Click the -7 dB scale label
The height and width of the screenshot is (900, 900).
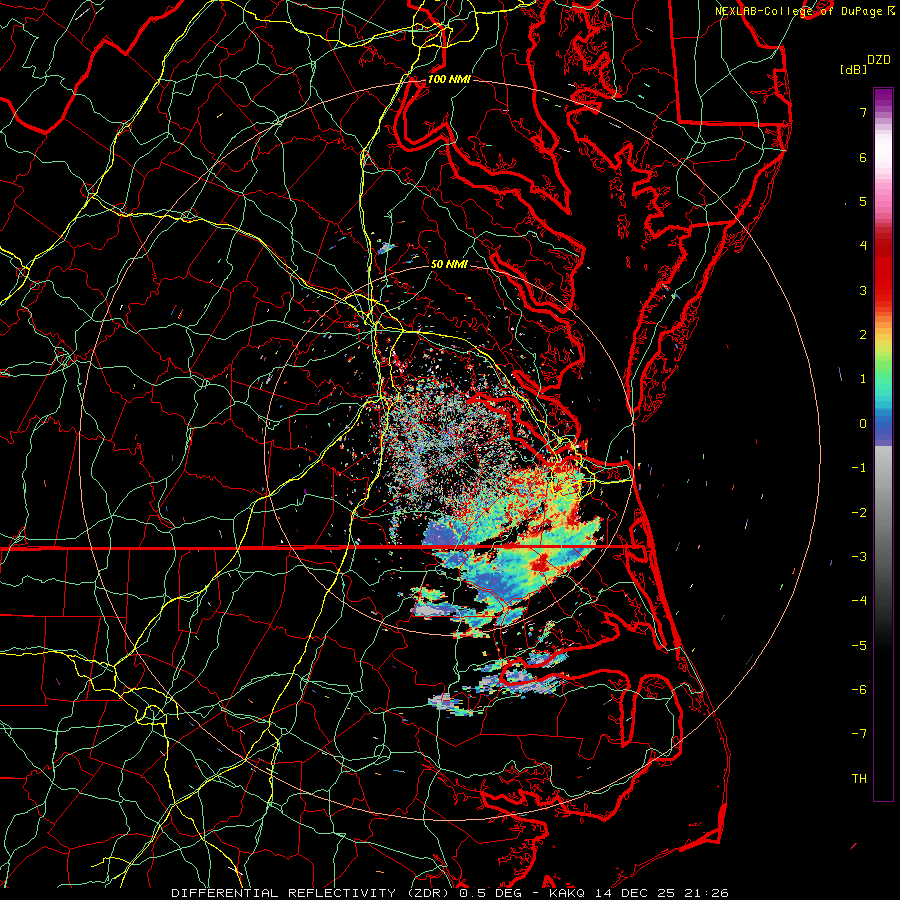[859, 734]
